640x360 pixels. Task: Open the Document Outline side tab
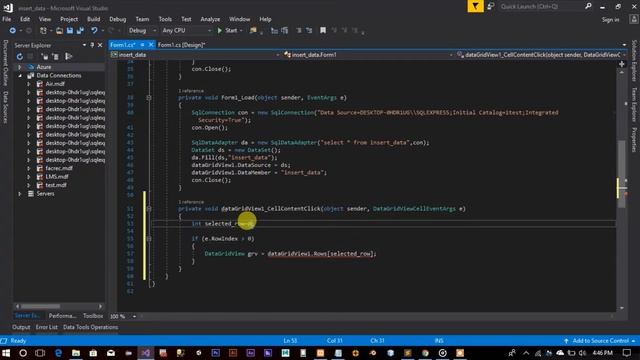tap(5, 63)
